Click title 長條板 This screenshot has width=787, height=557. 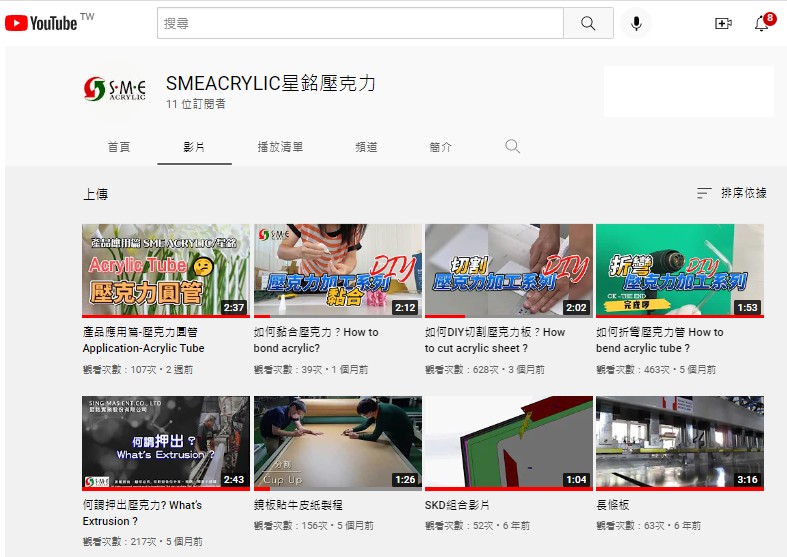[612, 505]
